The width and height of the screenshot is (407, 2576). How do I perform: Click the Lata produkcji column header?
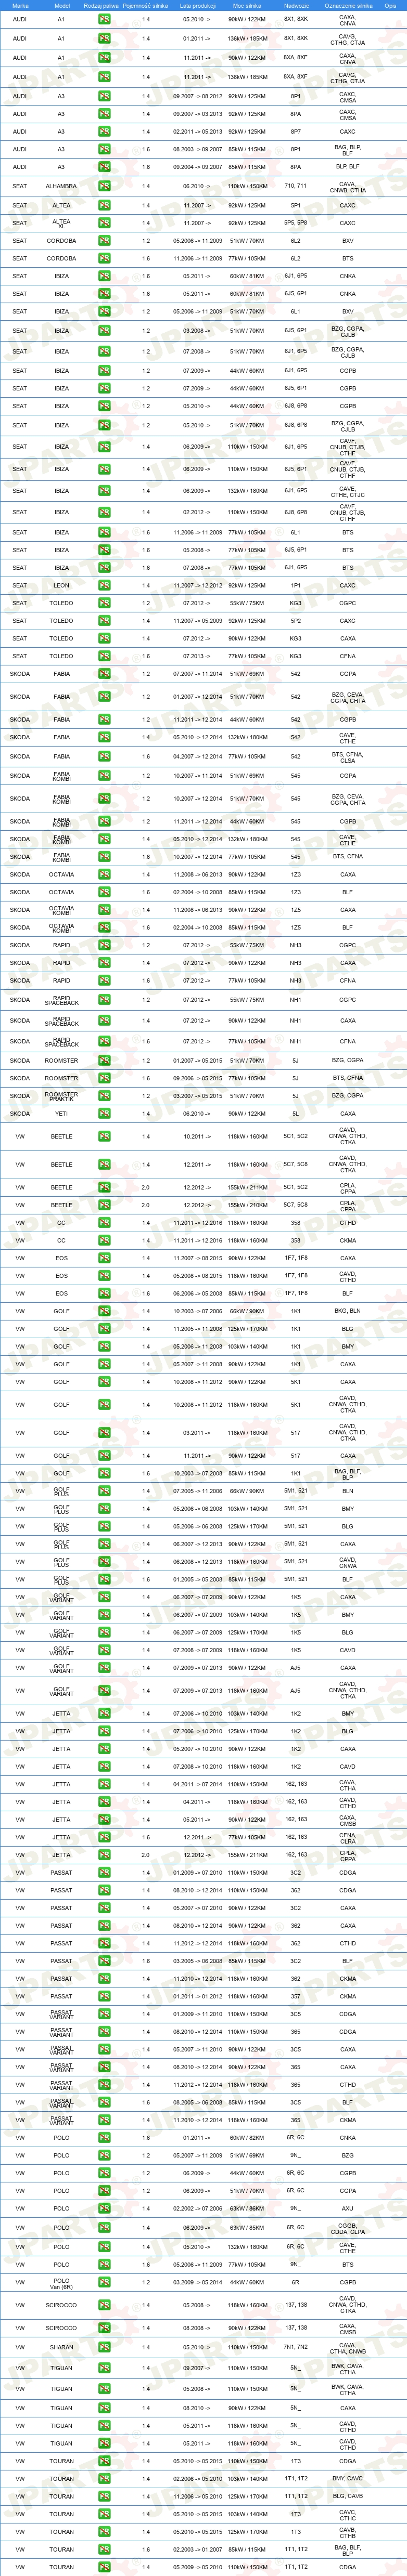tap(197, 6)
